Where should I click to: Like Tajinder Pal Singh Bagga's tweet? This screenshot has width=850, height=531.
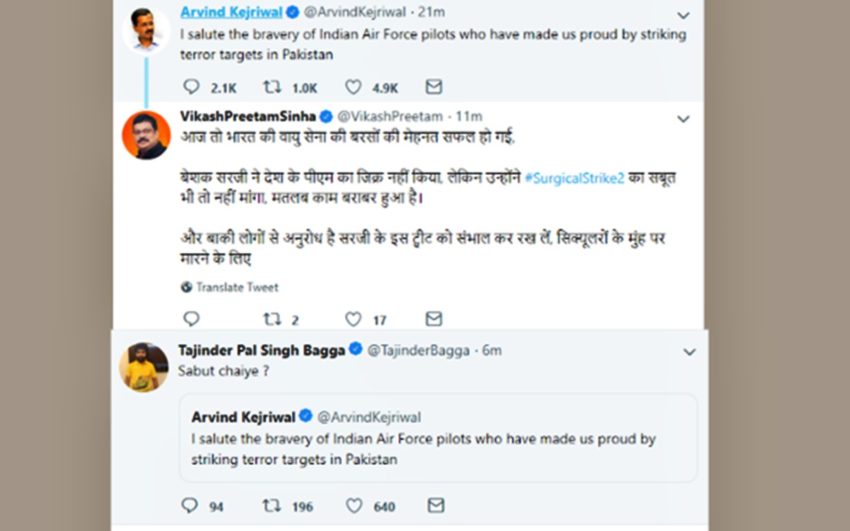[x=353, y=506]
